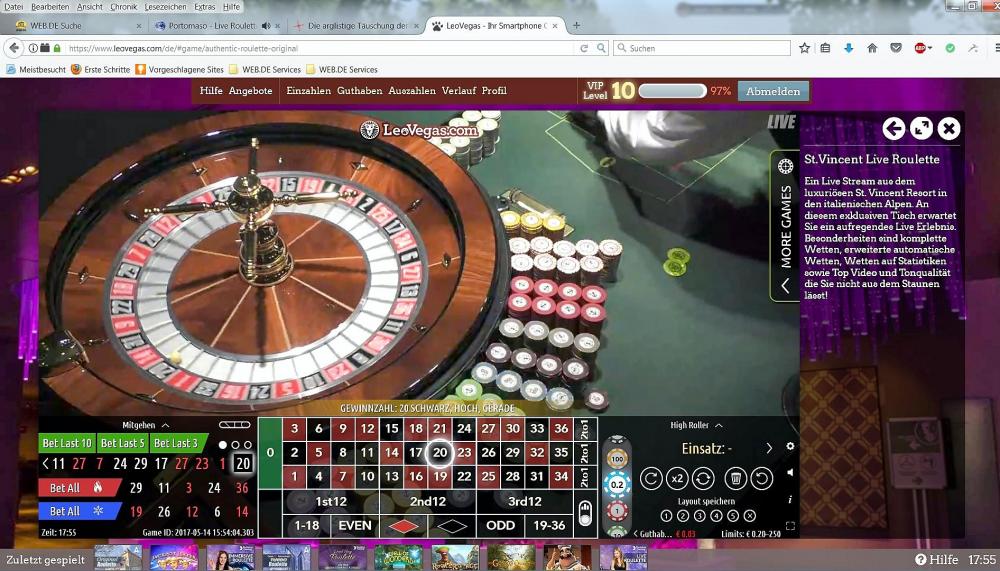Screen dimensions: 1000x571
Task: Open Angebote menu item
Action: [x=251, y=91]
